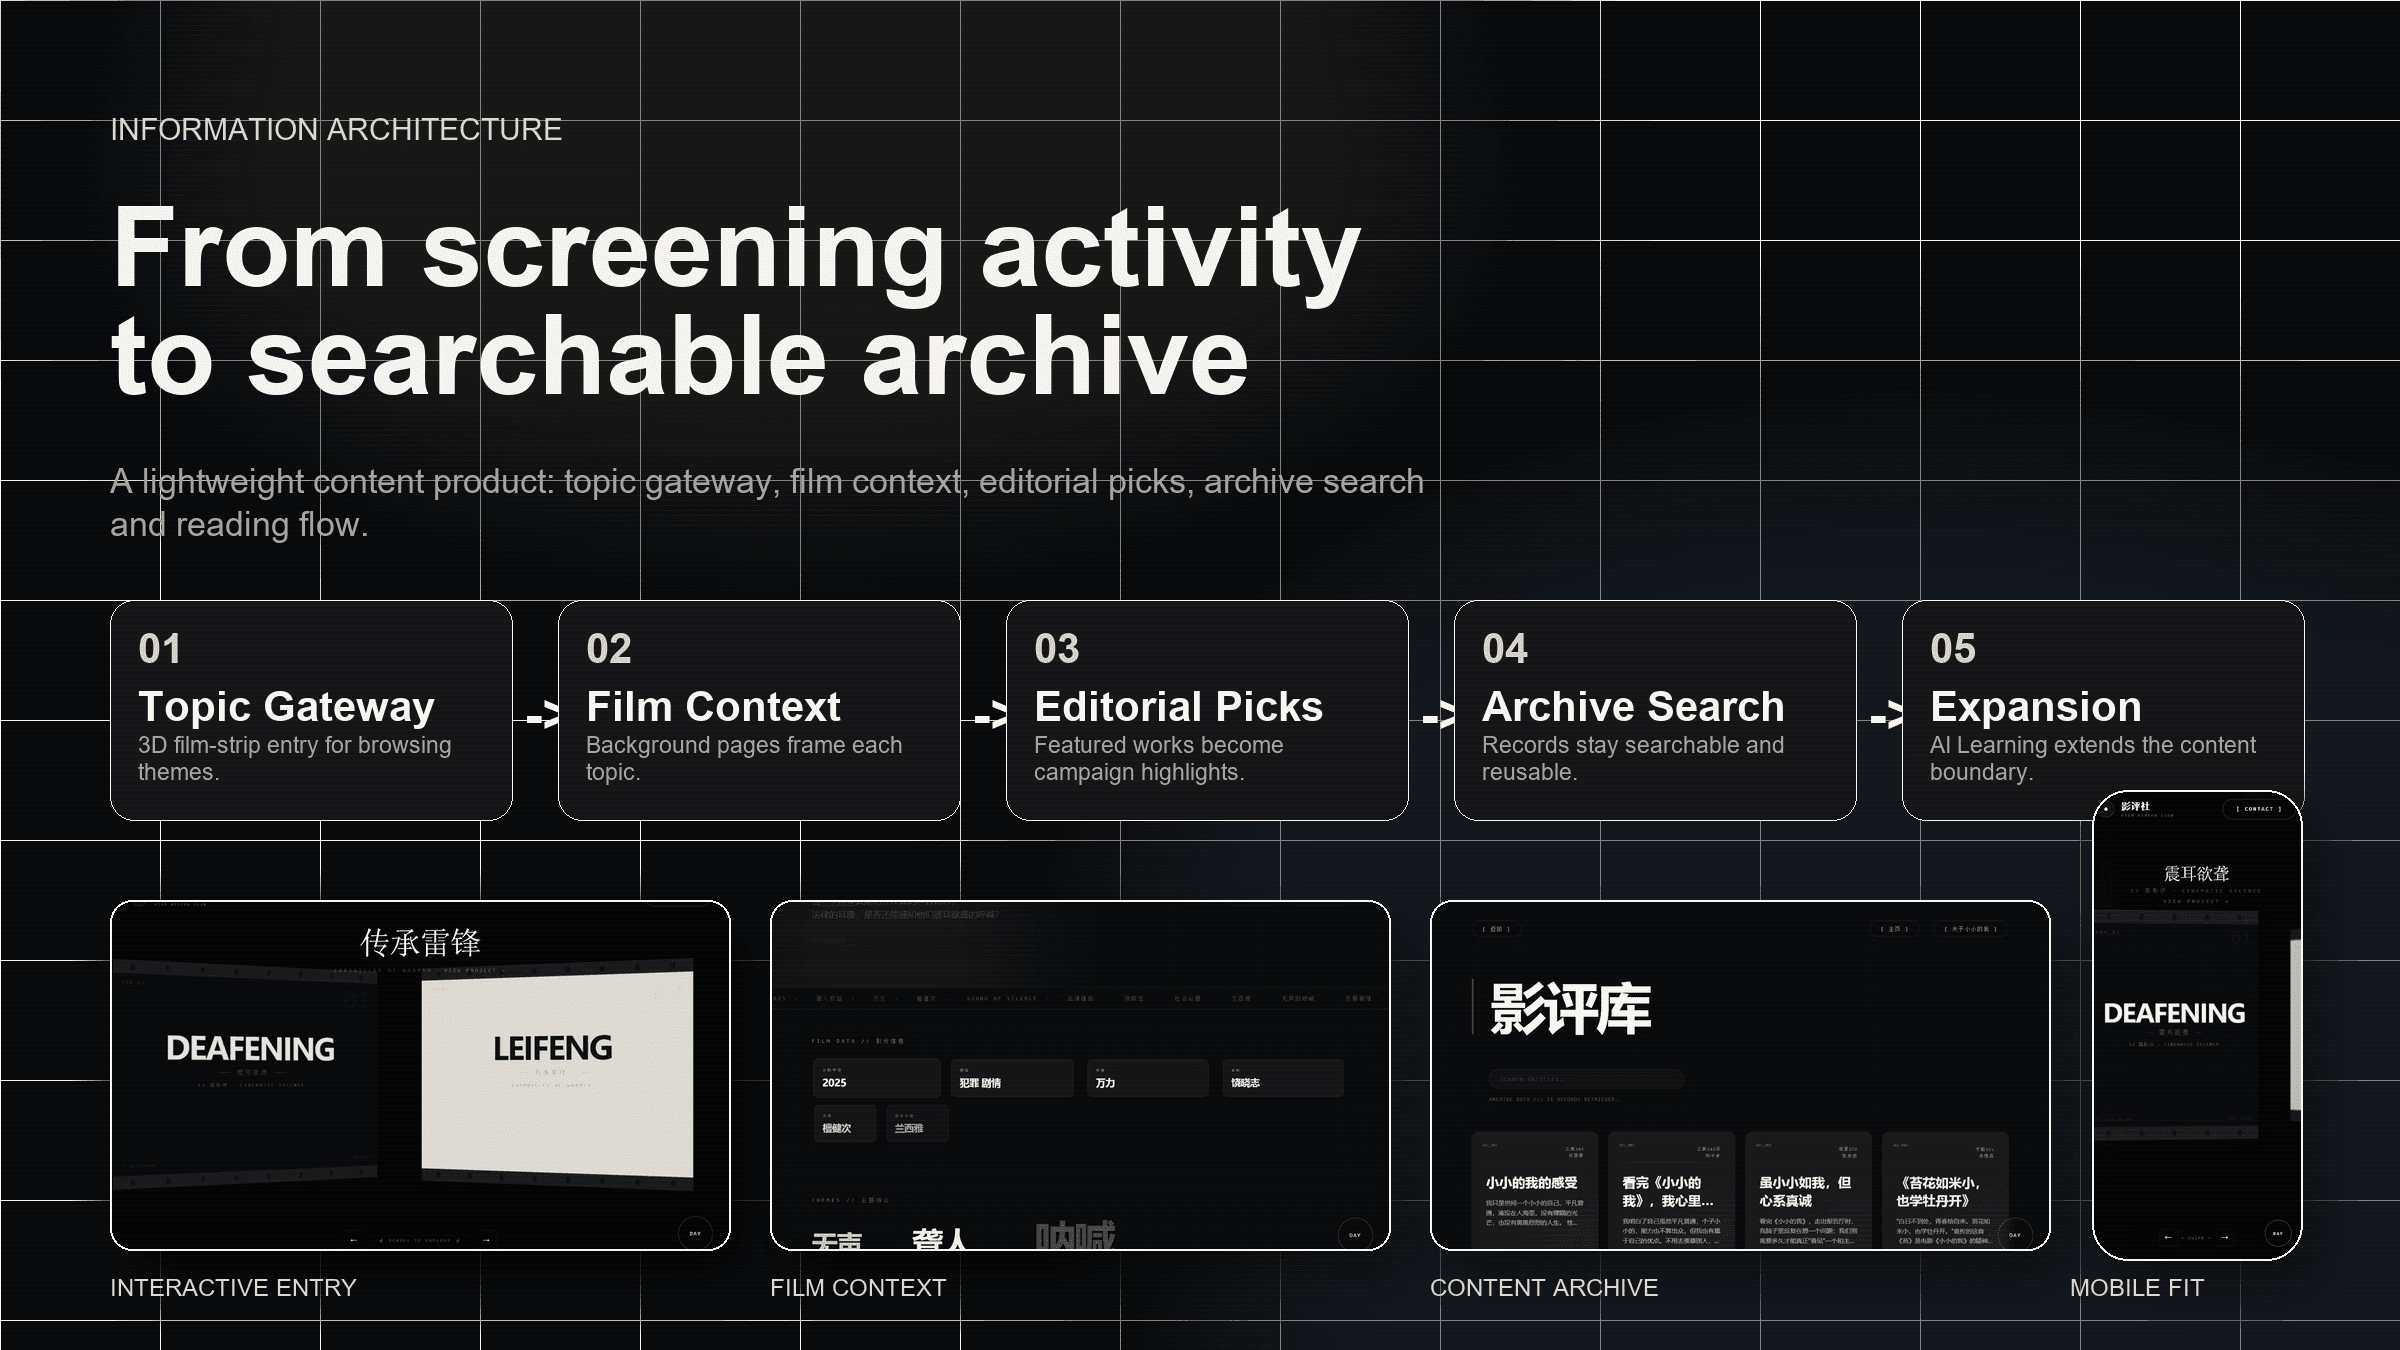This screenshot has width=2400, height=1350.
Task: Select the 04 Archive Search step card
Action: (x=1655, y=710)
